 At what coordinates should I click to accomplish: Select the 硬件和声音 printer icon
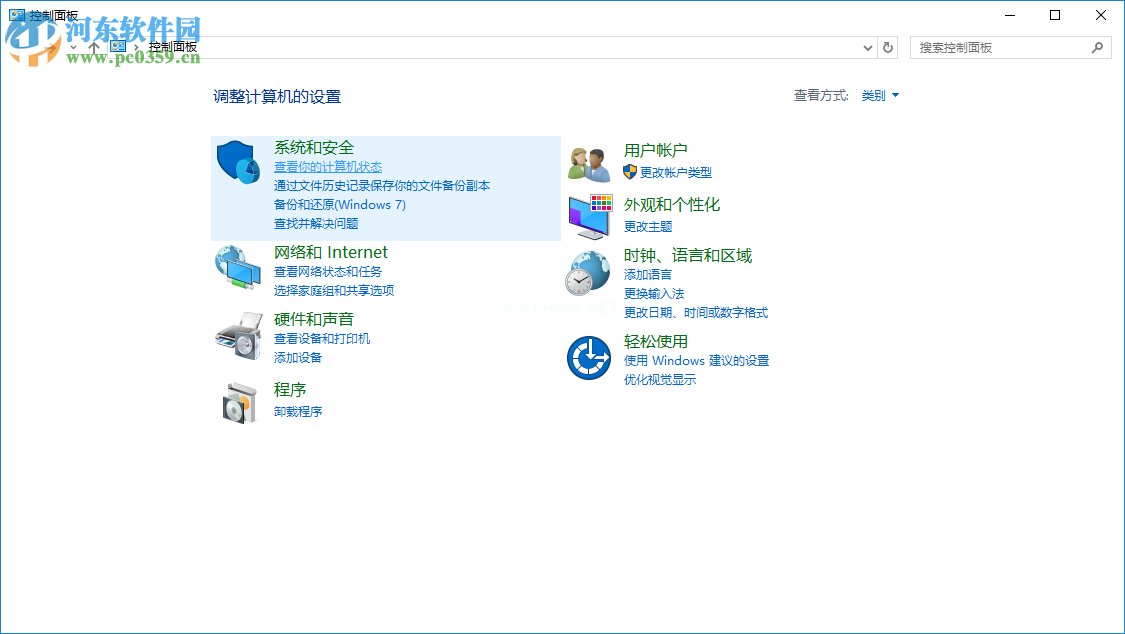pyautogui.click(x=239, y=334)
